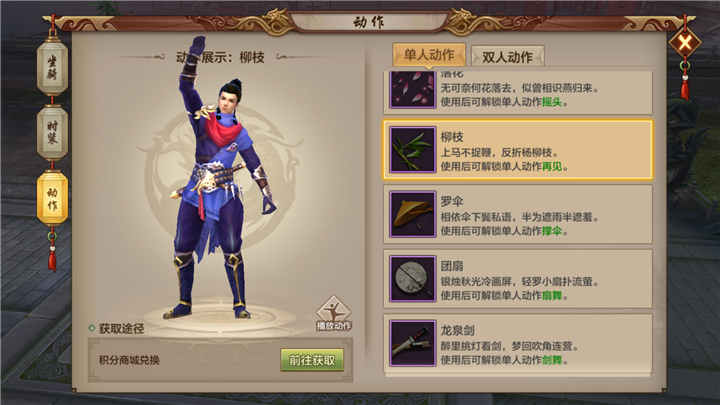Select the 动作 lantern tab
Viewport: 720px width, 405px height.
[x=52, y=198]
